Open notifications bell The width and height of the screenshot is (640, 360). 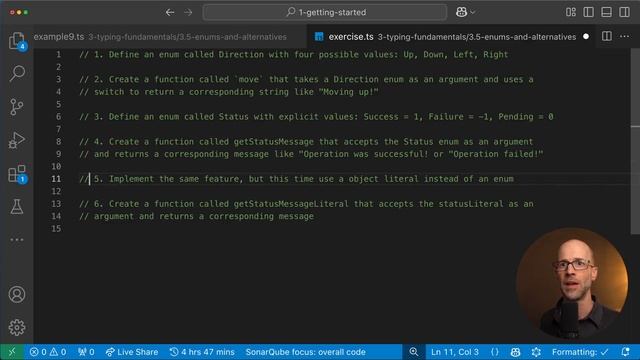coord(625,352)
